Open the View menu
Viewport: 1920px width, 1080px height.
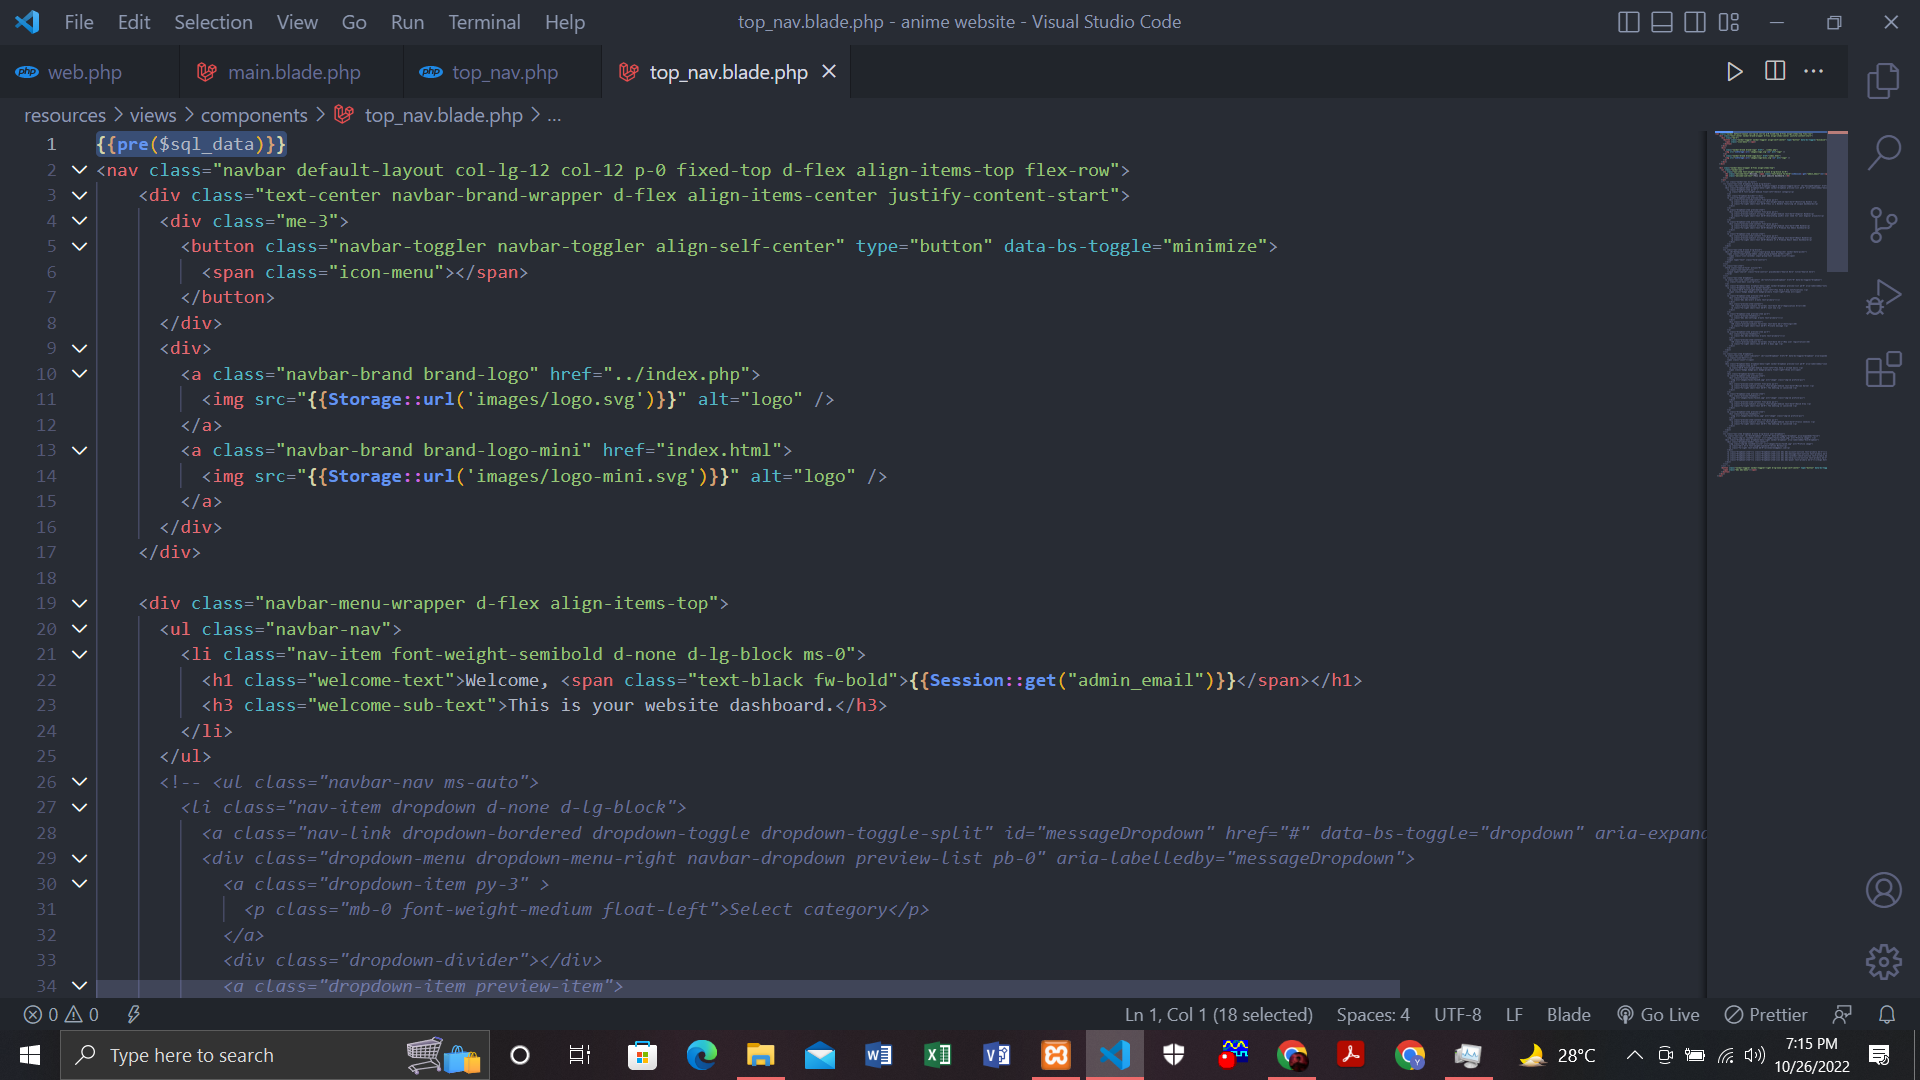(297, 22)
